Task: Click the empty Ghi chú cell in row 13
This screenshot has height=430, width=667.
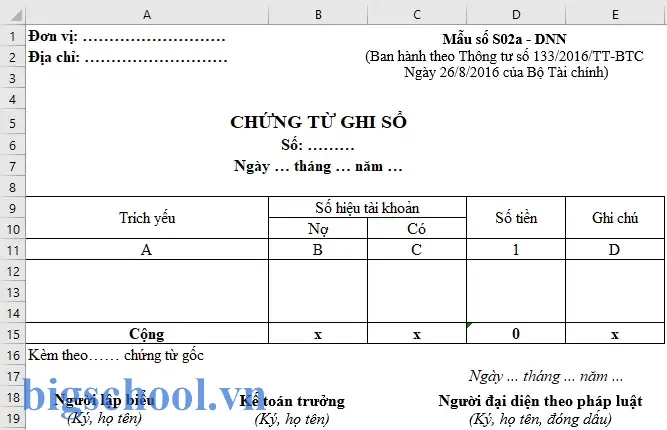Action: [x=615, y=292]
